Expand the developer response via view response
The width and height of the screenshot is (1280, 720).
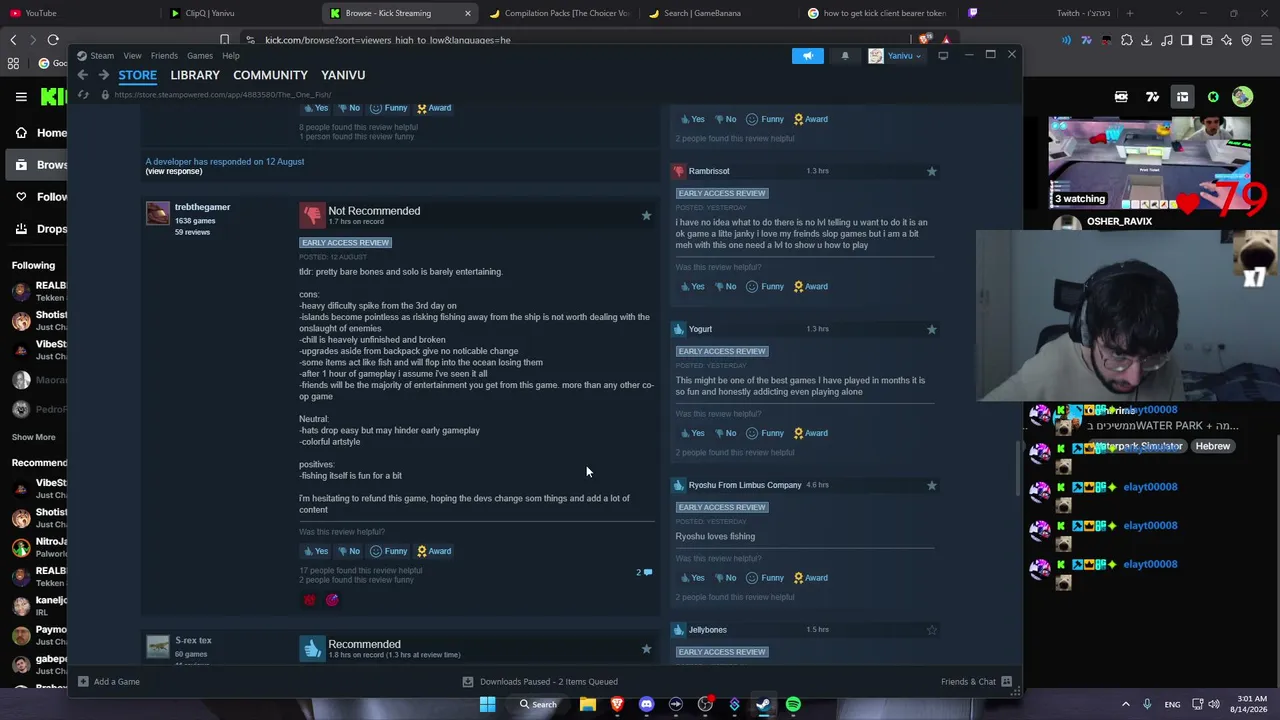point(174,171)
